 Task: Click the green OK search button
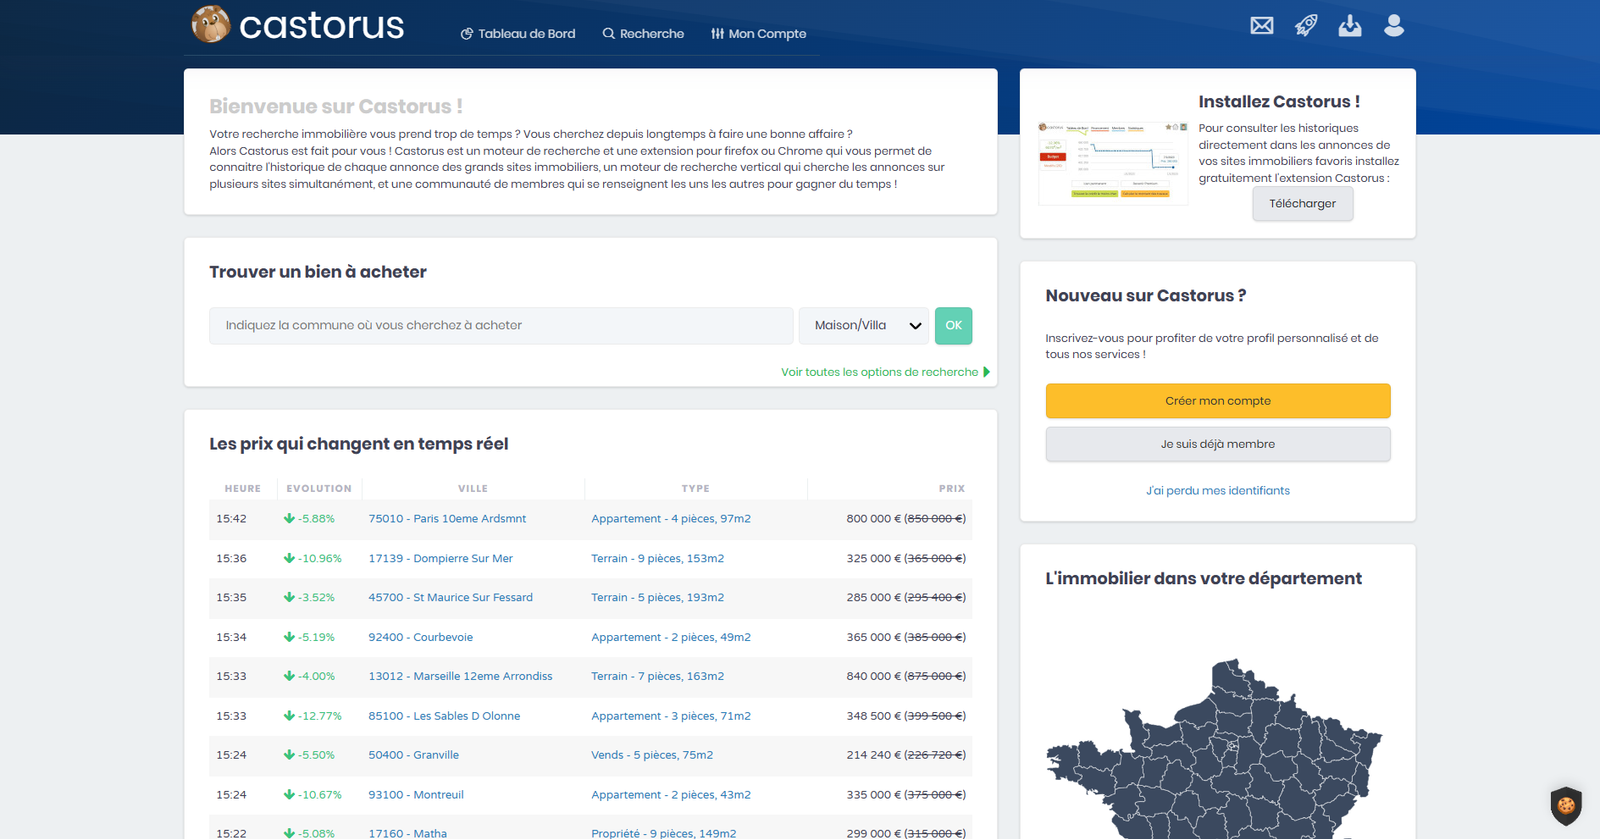(954, 326)
